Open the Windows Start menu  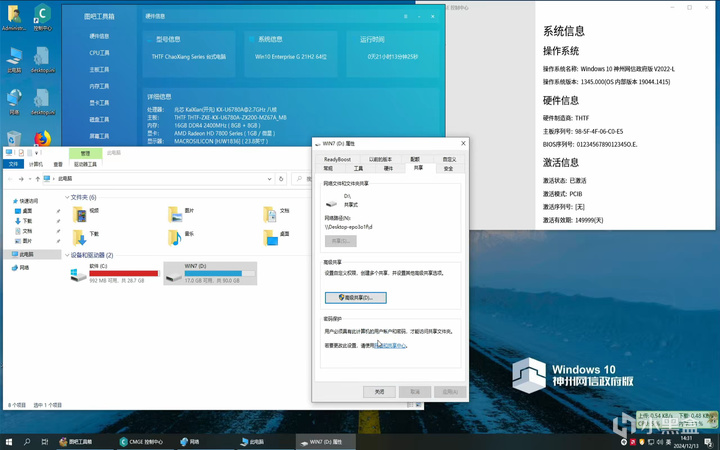(8, 442)
